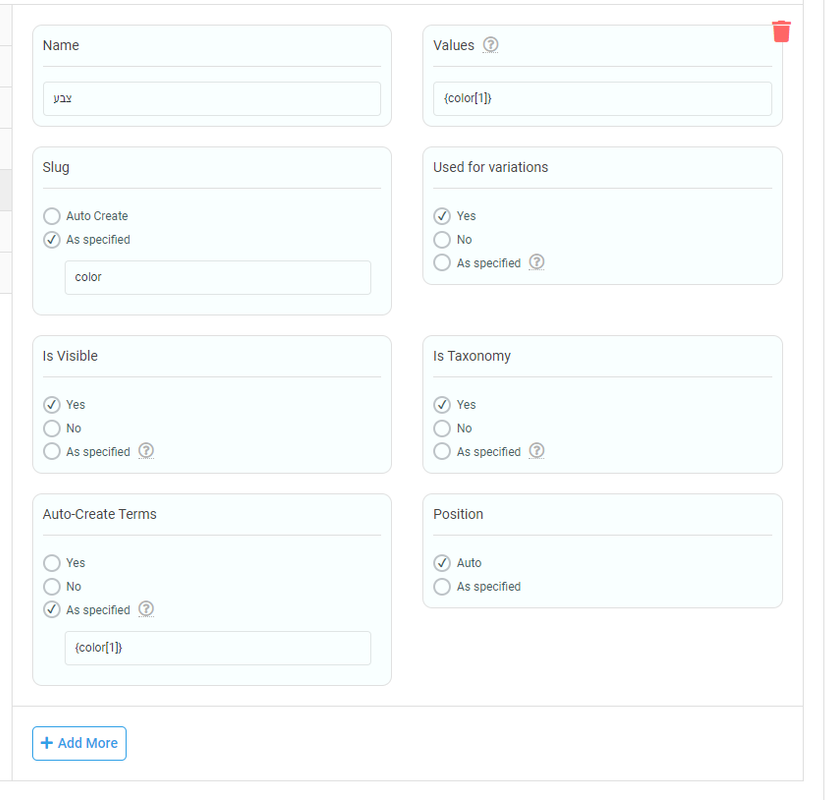Enable Yes under Auto-Create Terms
The height and width of the screenshot is (800, 834).
tap(52, 563)
